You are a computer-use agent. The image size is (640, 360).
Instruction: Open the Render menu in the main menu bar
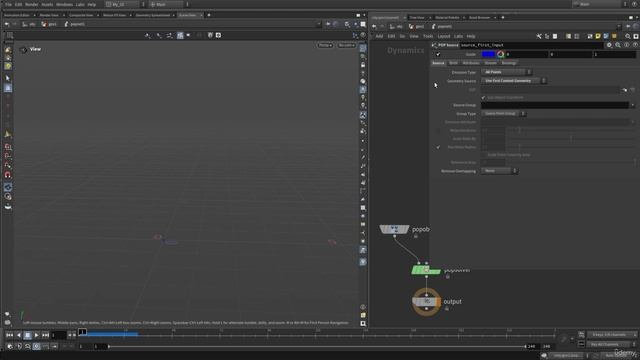(31, 4)
